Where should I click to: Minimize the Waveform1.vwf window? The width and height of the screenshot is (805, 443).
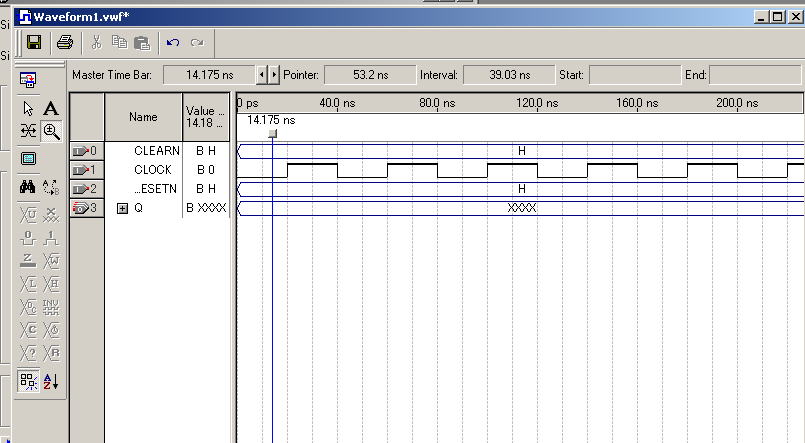click(x=761, y=16)
